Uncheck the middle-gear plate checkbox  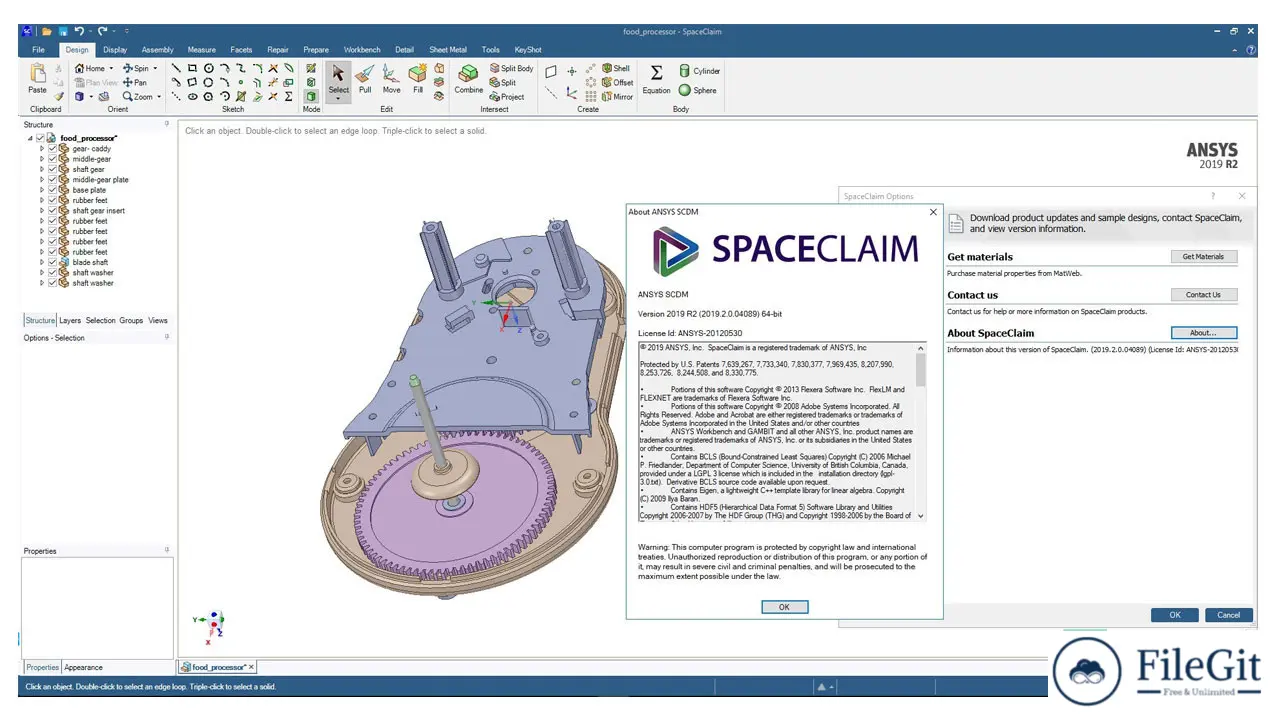pos(53,180)
